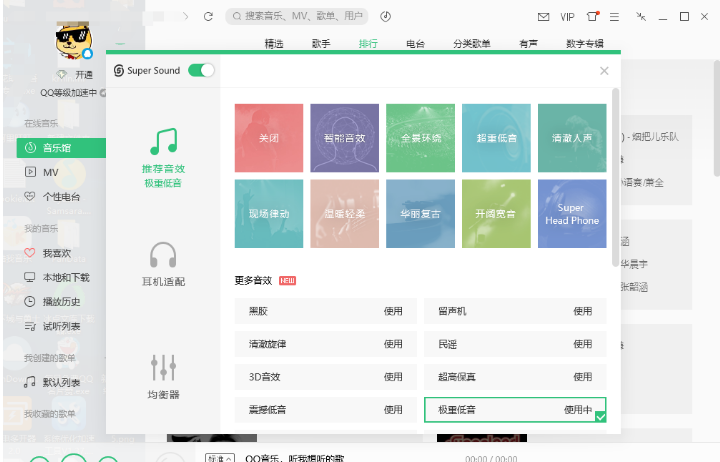Open the mail messages icon

point(543,17)
